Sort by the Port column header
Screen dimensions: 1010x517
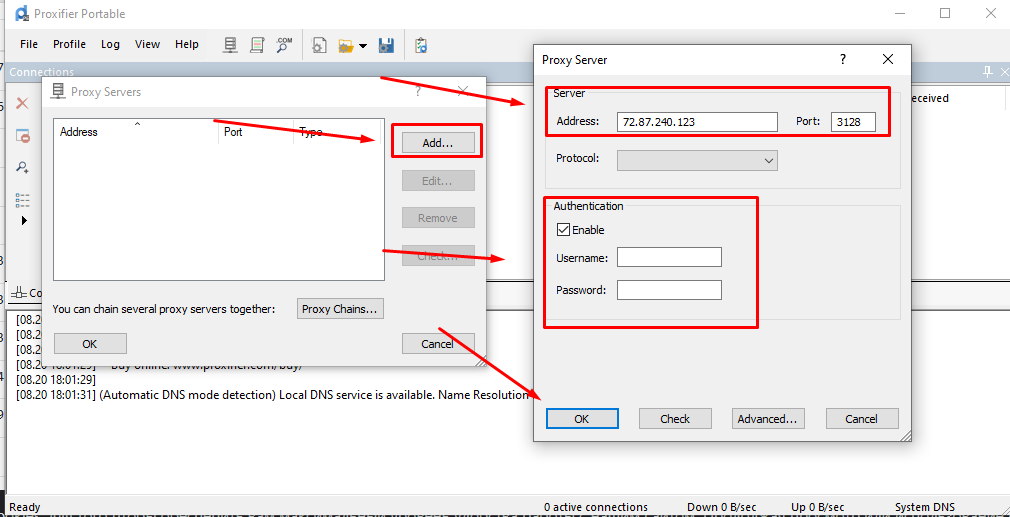pos(256,131)
